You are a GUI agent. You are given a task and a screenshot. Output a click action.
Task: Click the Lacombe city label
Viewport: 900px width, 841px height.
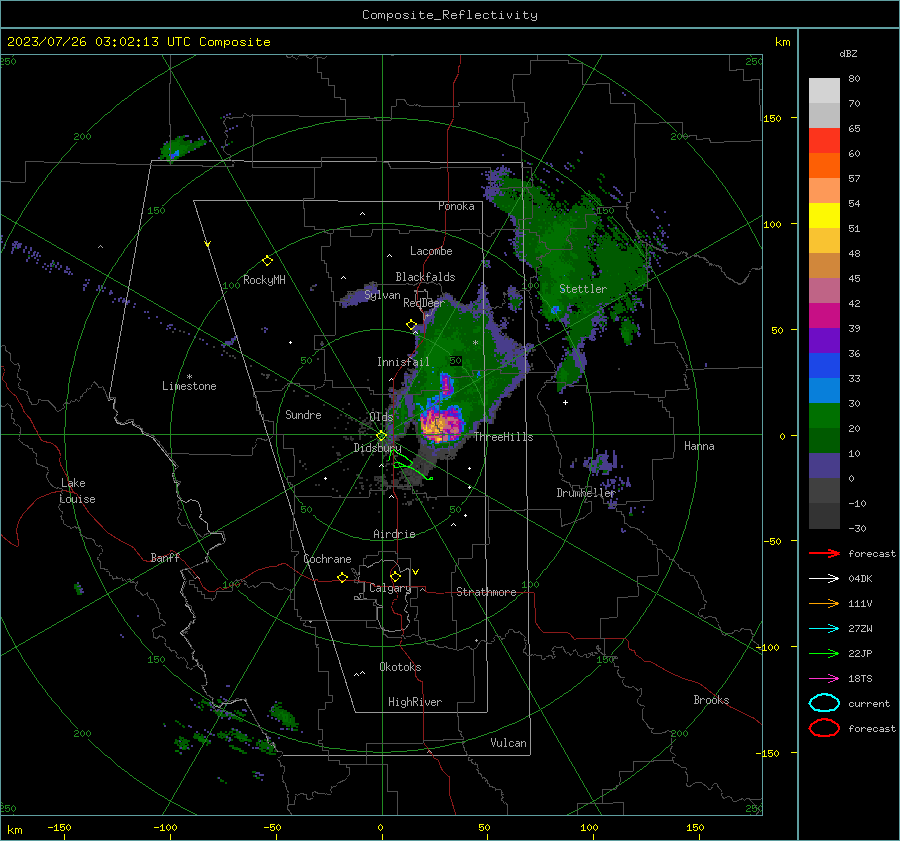tap(431, 251)
